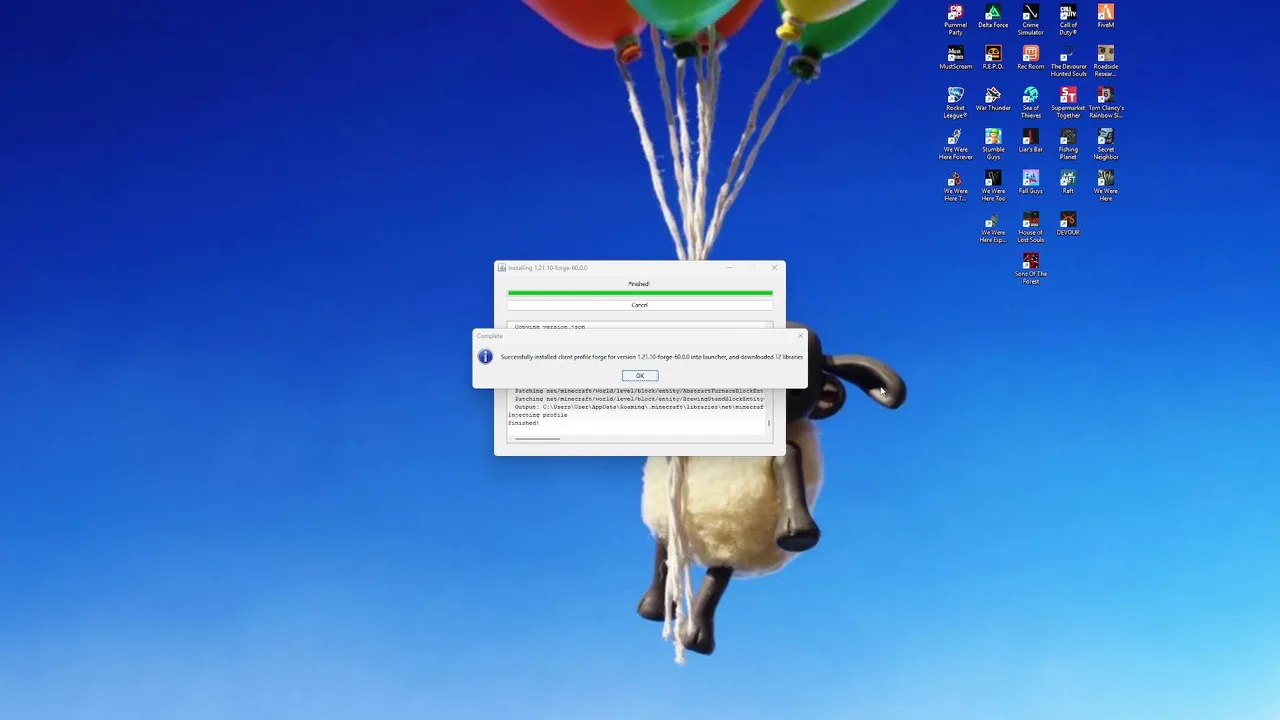Select the War Thunder desktop icon
This screenshot has width=1280, height=720.
coord(993,100)
